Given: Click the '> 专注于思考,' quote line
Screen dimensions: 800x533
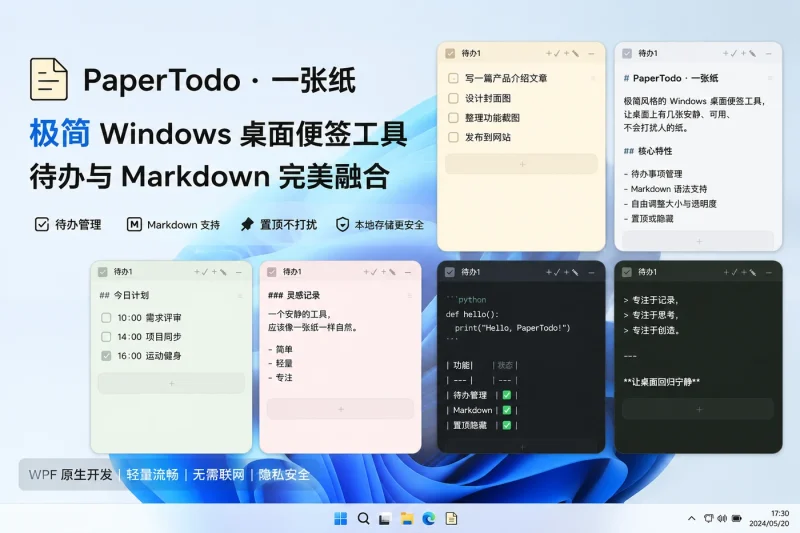Looking at the screenshot, I should [x=651, y=315].
